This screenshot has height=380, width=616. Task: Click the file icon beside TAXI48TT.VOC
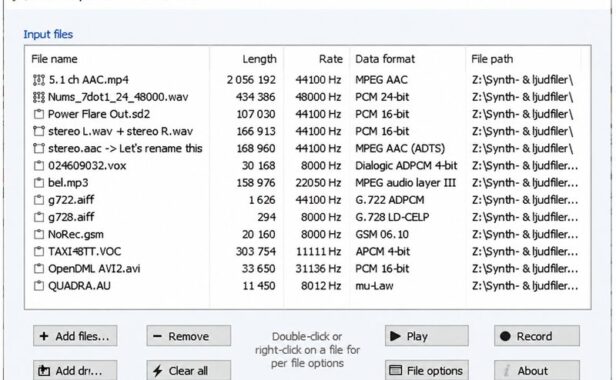click(x=38, y=251)
